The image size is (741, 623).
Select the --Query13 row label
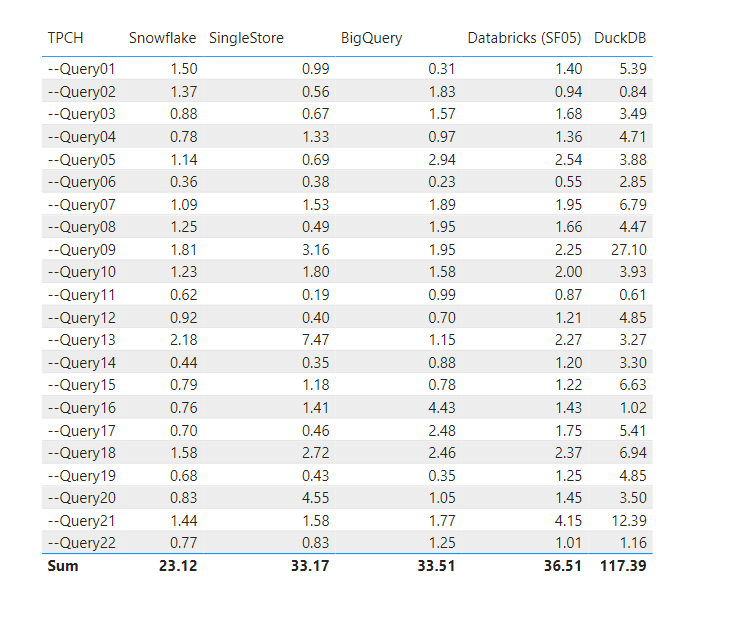click(x=82, y=340)
